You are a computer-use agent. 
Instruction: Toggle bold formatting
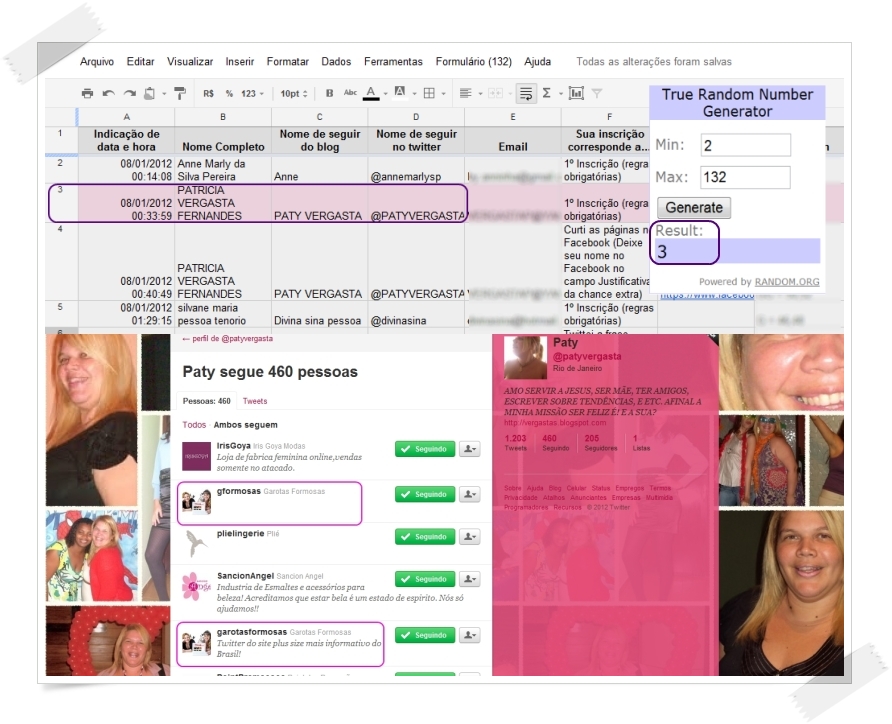click(329, 93)
